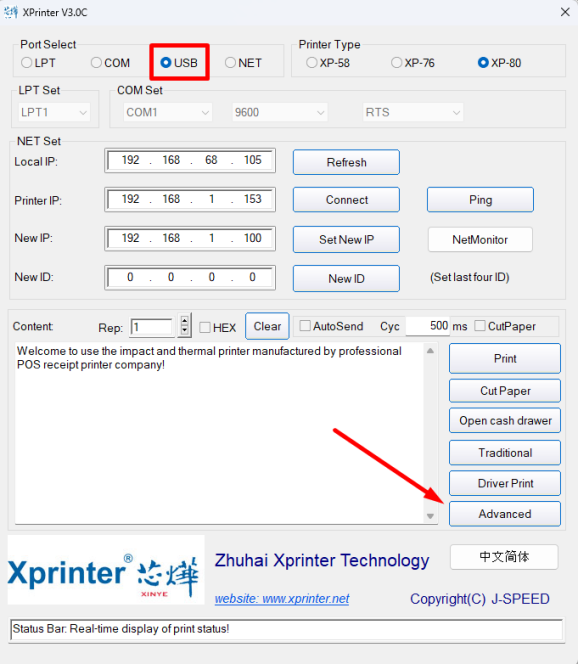Click the Ping button
Viewport: 579px width, 665px height.
pos(480,200)
